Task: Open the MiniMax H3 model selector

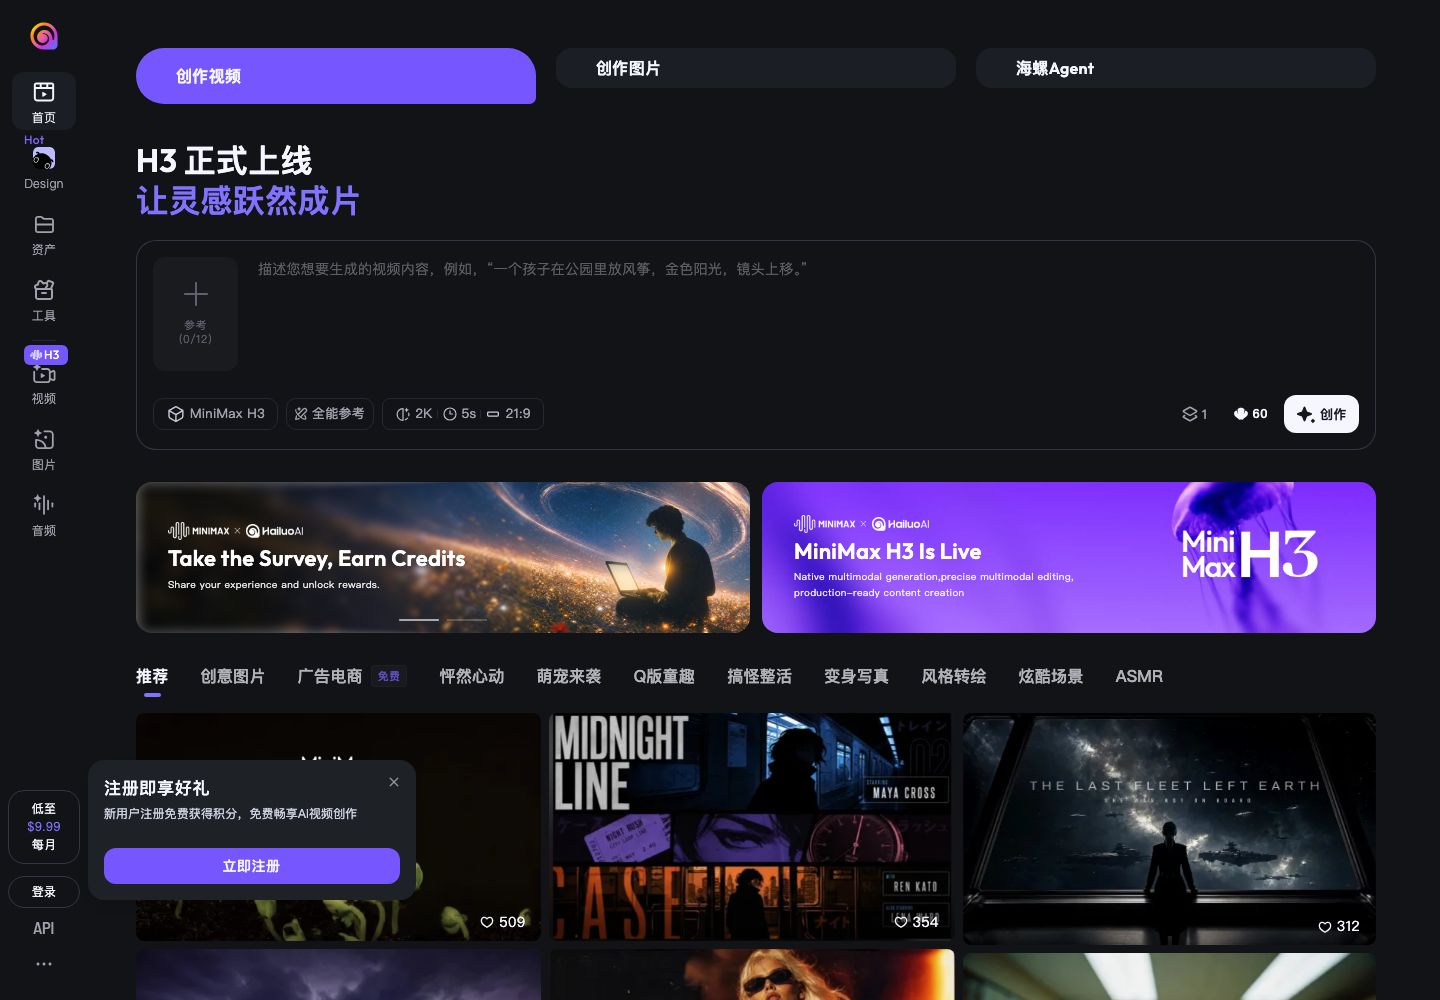Action: click(216, 414)
